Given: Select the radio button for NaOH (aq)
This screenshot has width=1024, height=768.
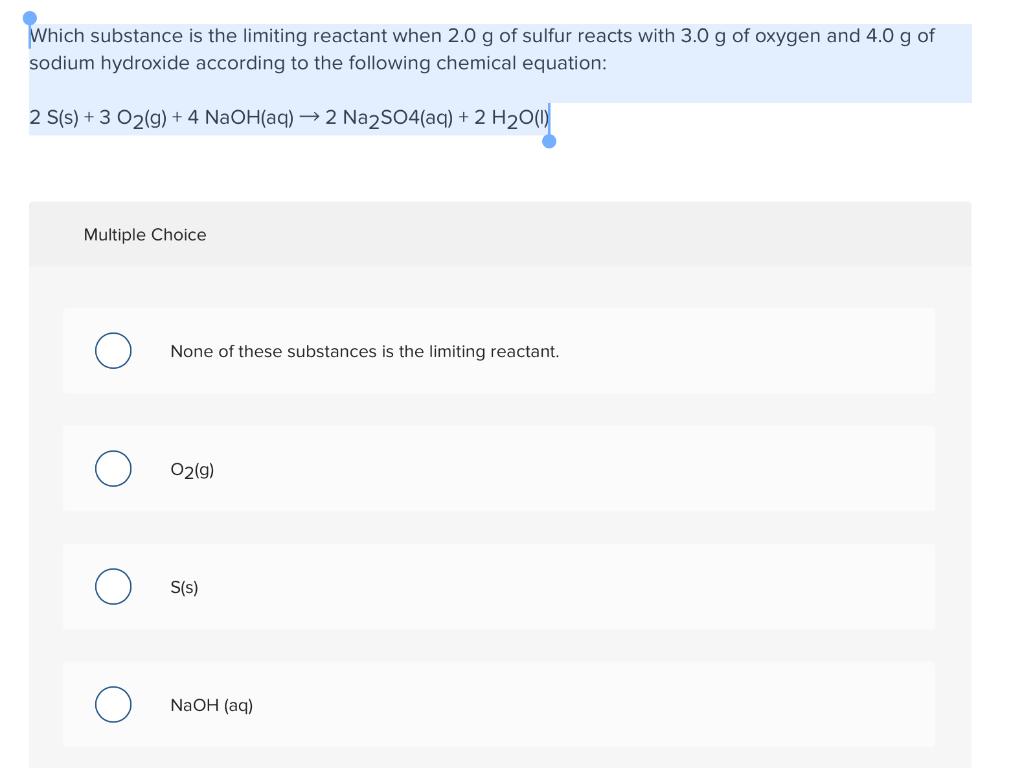Looking at the screenshot, I should click(112, 704).
